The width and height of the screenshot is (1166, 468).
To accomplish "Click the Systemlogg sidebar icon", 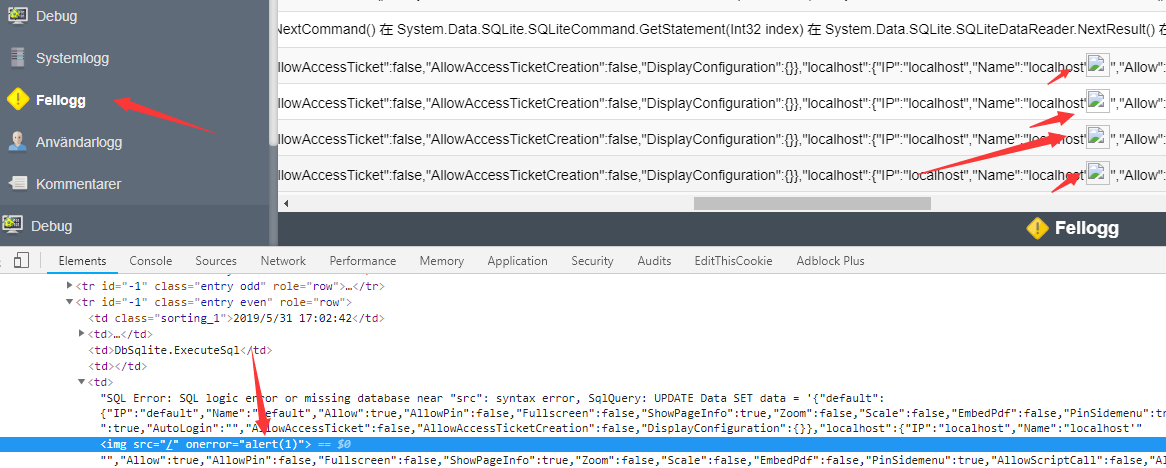I will click(x=17, y=58).
